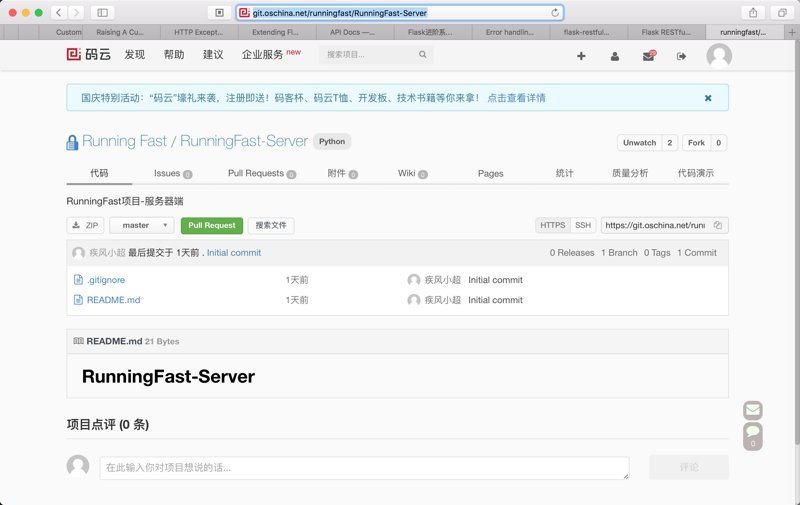Switch clone protocol to HTTPS
The height and width of the screenshot is (505, 800).
[553, 225]
